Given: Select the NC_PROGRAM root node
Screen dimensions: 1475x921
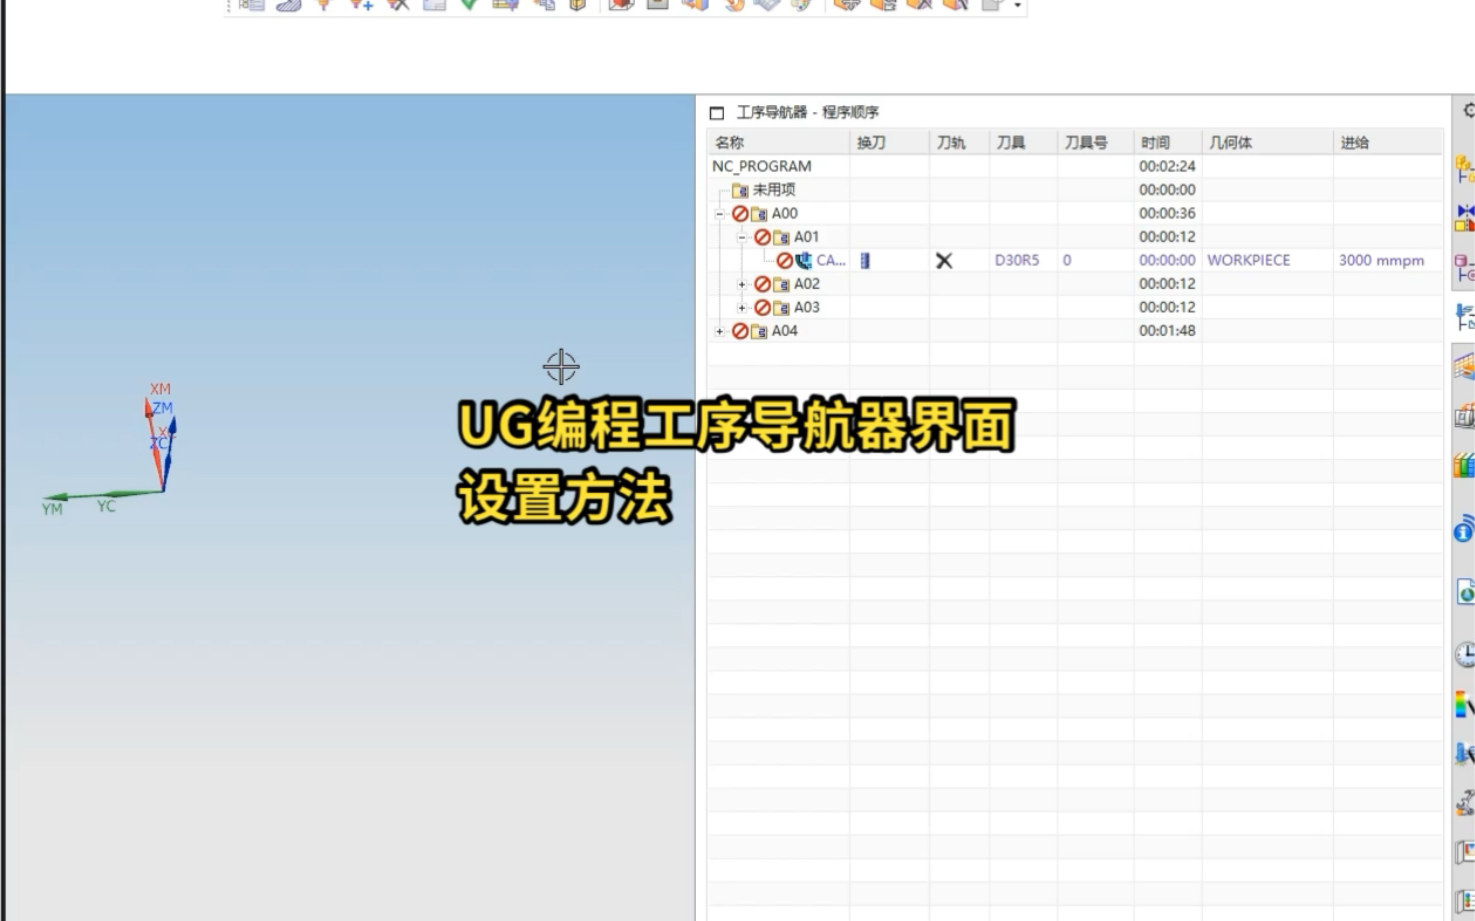Looking at the screenshot, I should tap(762, 166).
